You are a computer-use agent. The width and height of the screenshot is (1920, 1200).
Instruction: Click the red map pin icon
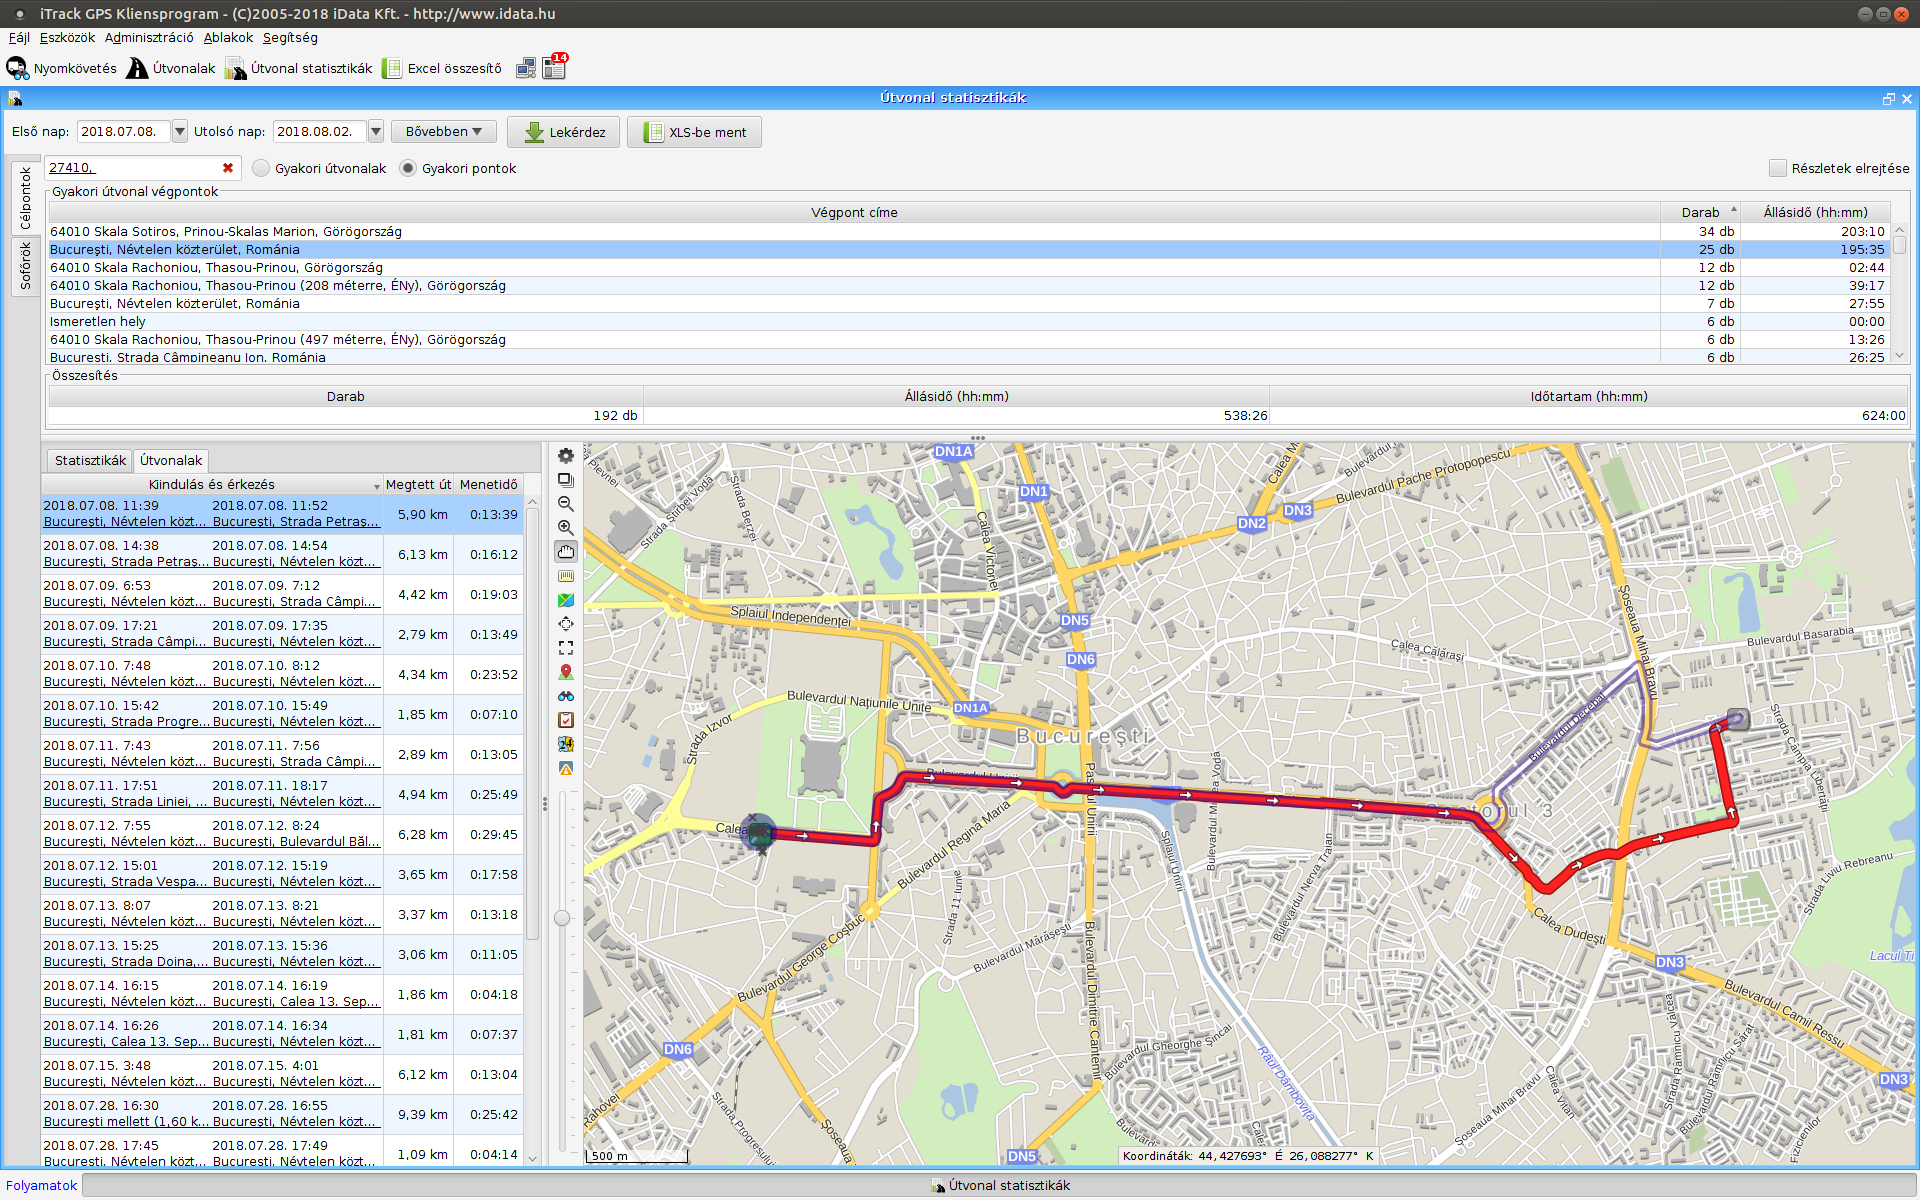click(x=566, y=672)
